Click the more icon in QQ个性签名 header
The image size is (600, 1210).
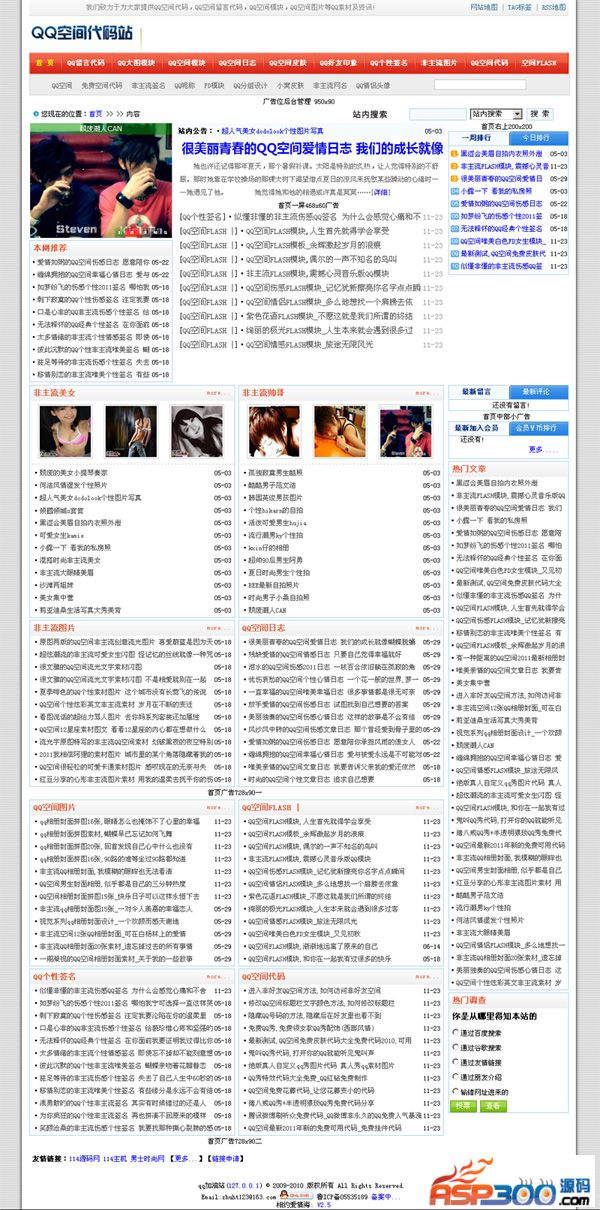(219, 976)
